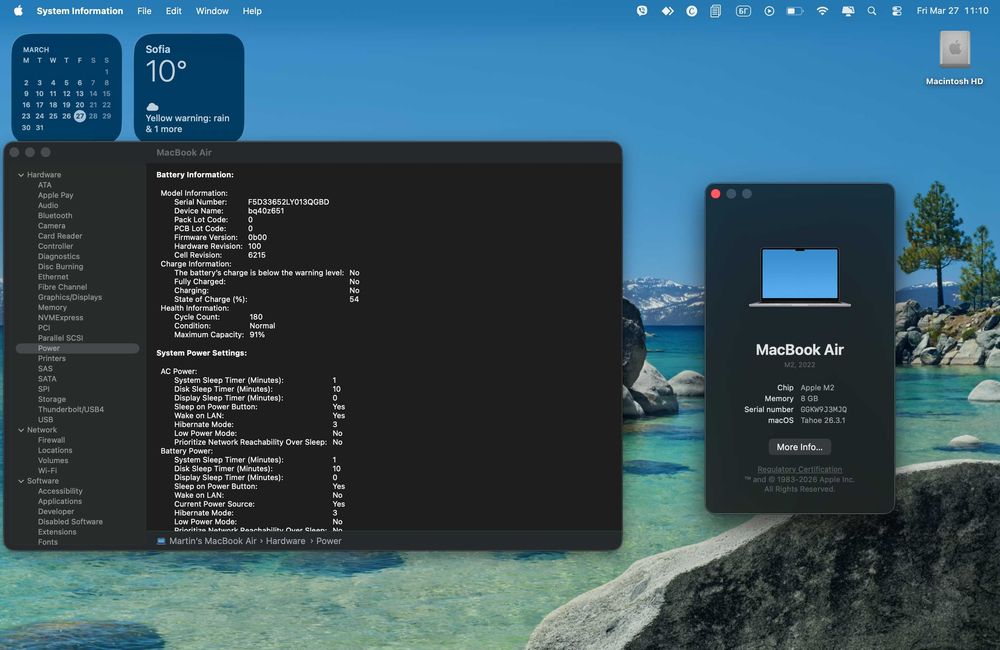Collapse the Software section disclosure triangle
The width and height of the screenshot is (1000, 650).
pyautogui.click(x=21, y=481)
